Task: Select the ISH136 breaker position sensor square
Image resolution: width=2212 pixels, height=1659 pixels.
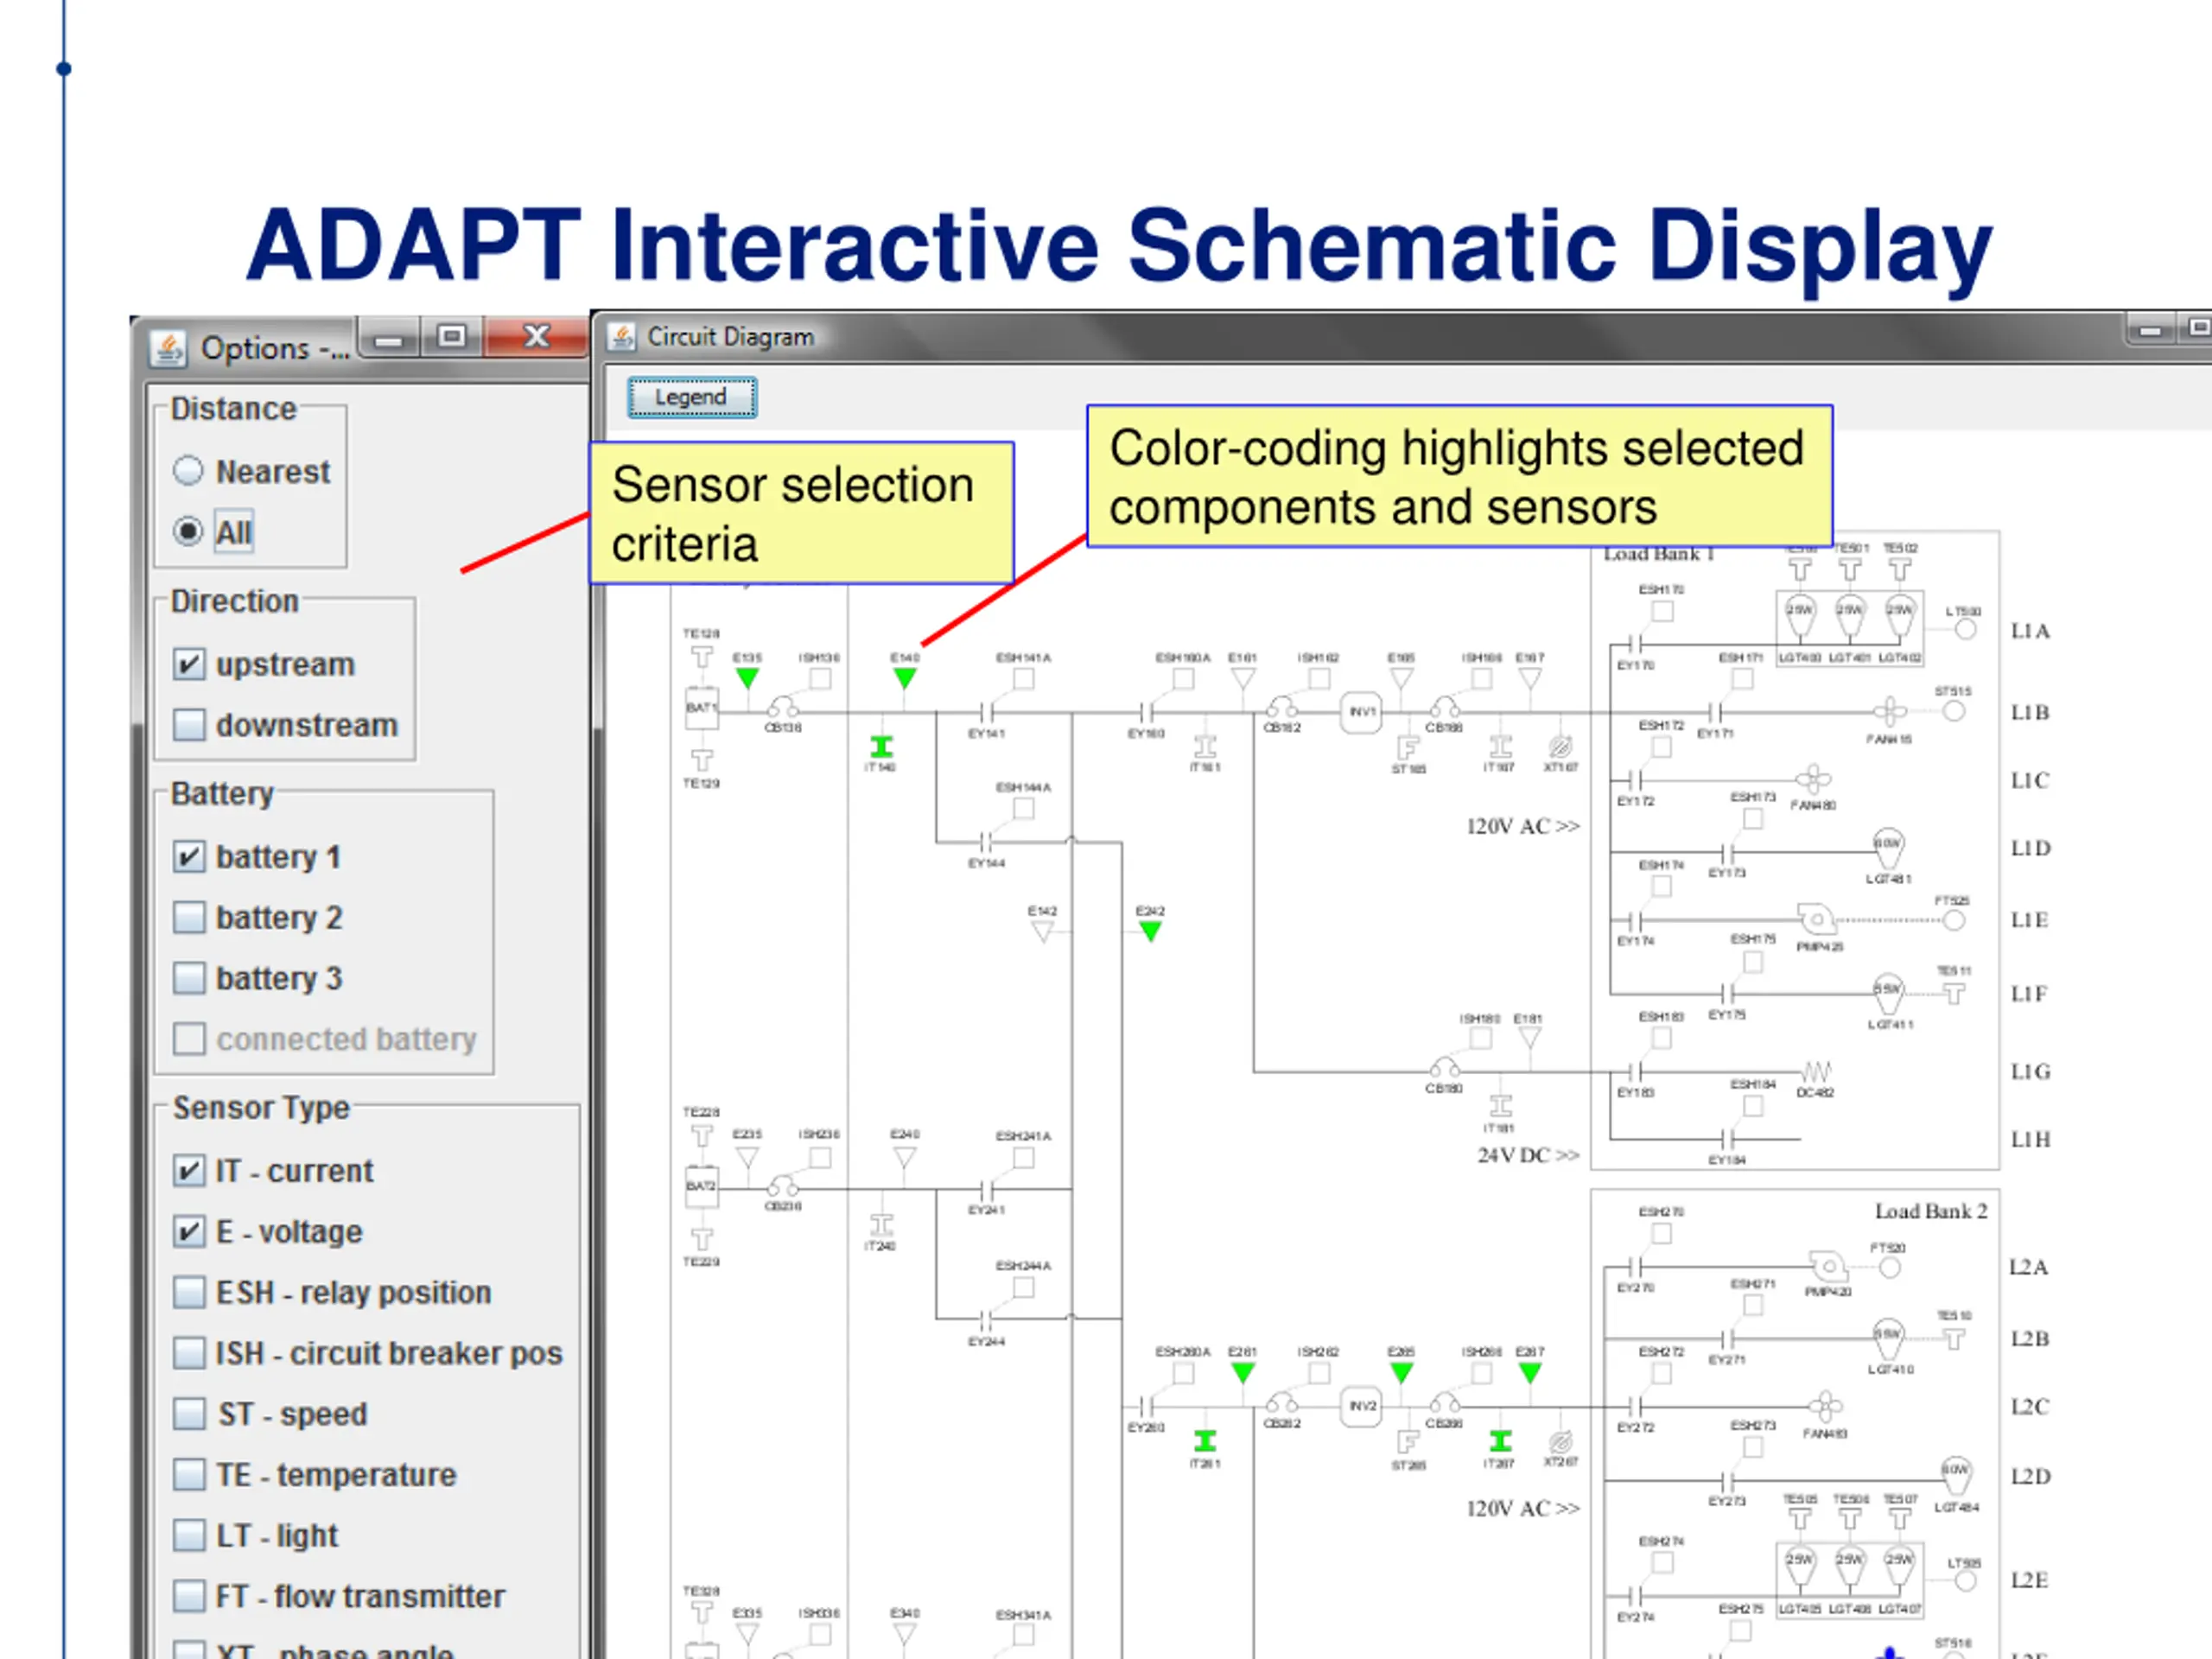Action: (820, 679)
